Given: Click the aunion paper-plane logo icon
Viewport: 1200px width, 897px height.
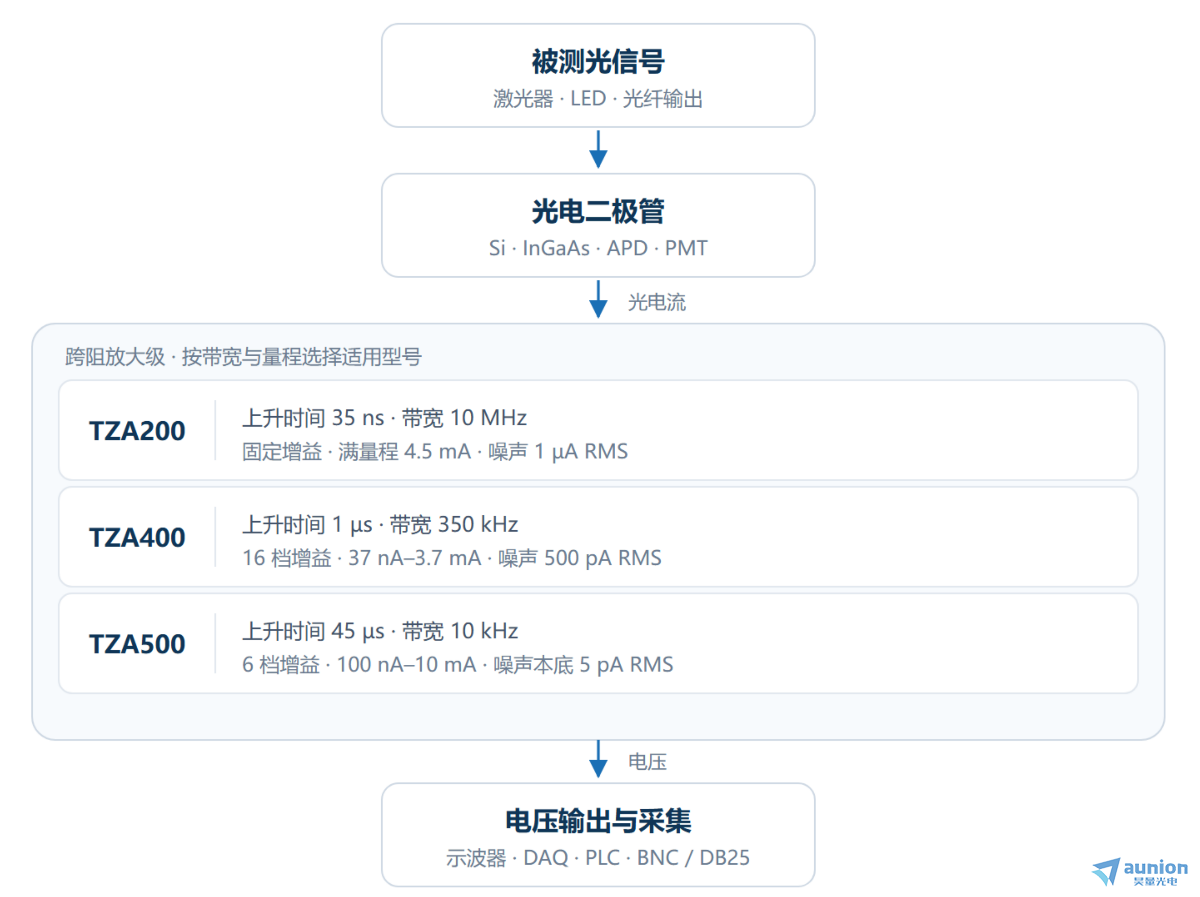Looking at the screenshot, I should point(1106,872).
